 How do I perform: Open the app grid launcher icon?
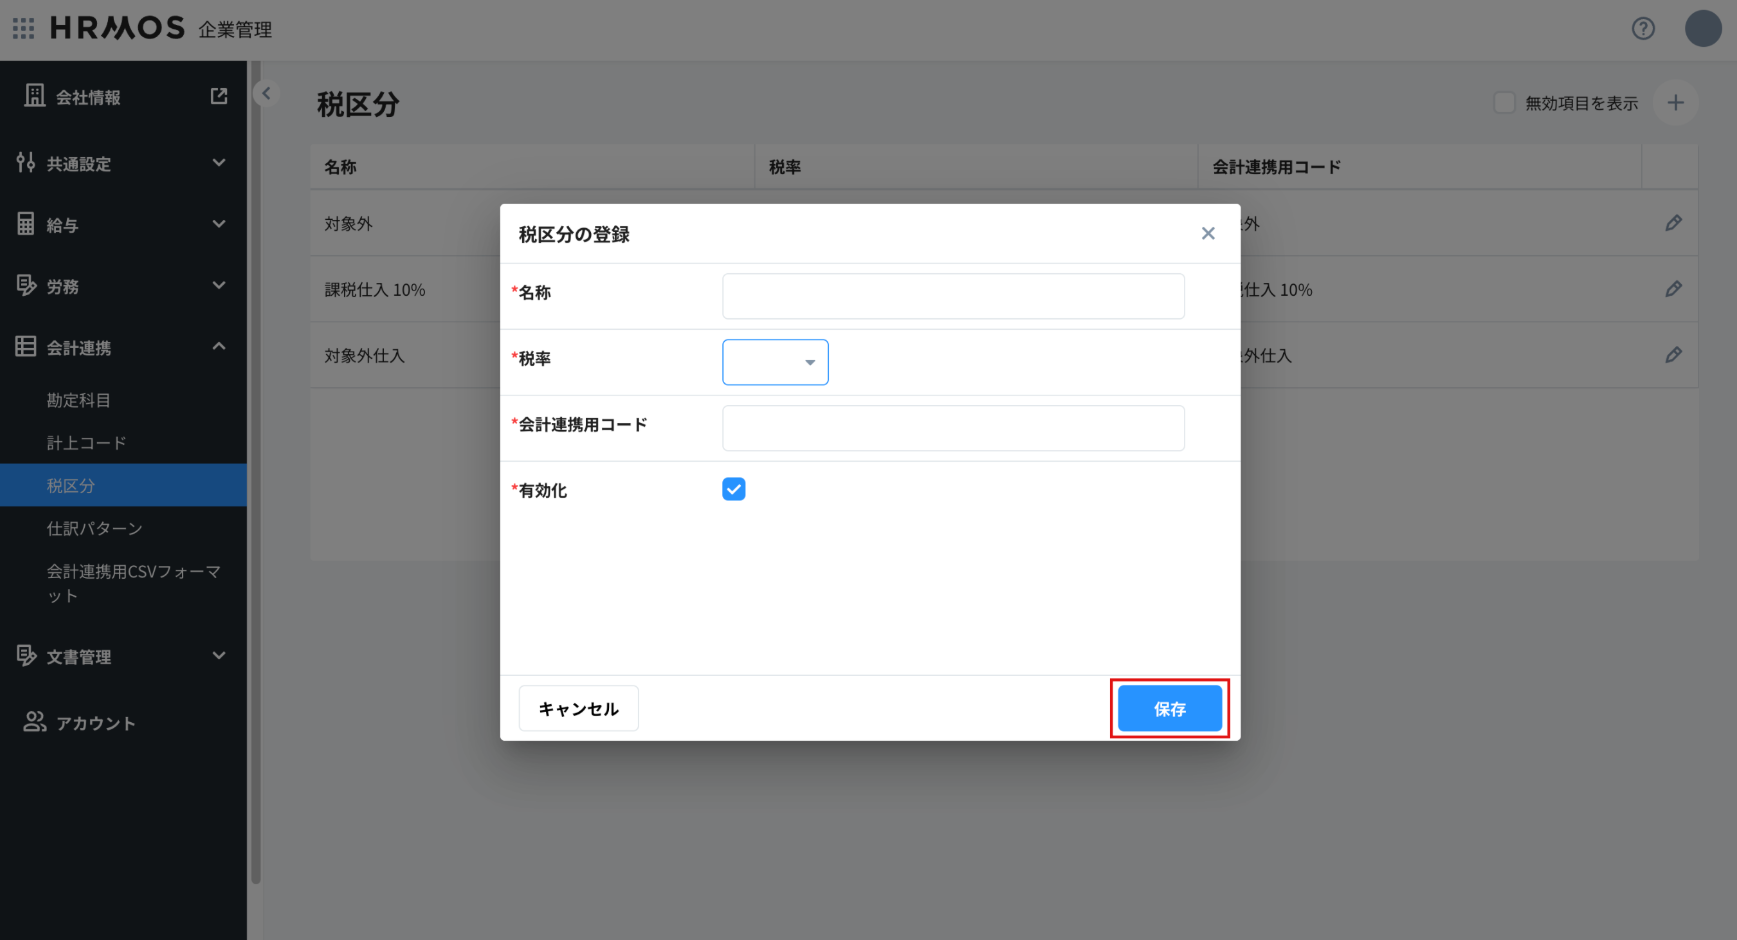point(23,28)
